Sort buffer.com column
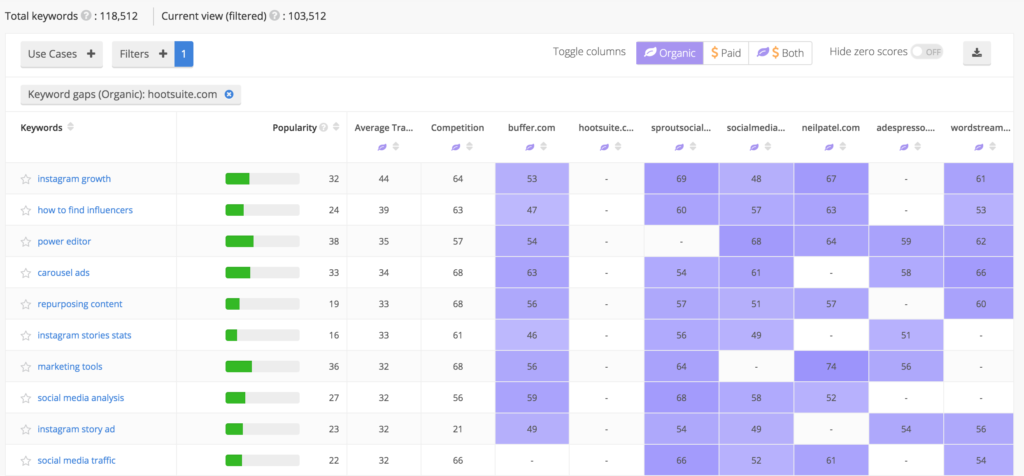The width and height of the screenshot is (1024, 476). click(x=545, y=148)
